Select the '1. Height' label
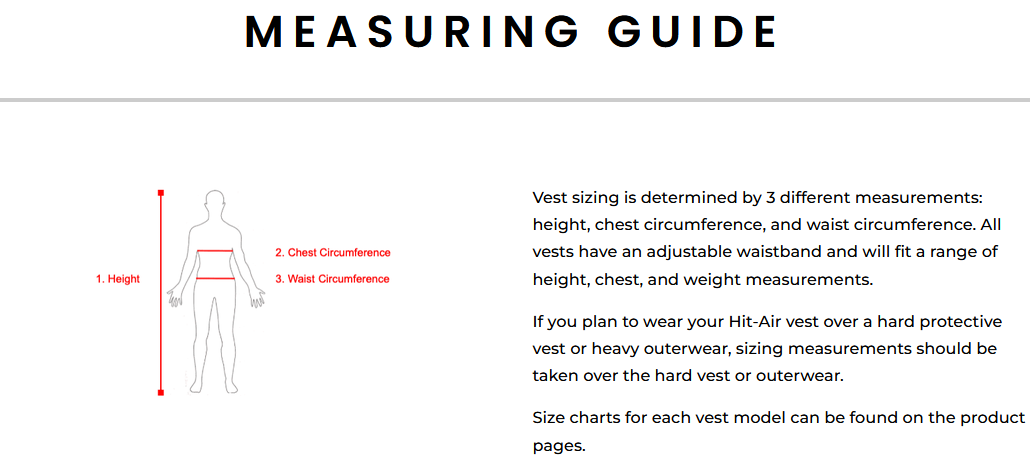The width and height of the screenshot is (1030, 473). [x=118, y=279]
